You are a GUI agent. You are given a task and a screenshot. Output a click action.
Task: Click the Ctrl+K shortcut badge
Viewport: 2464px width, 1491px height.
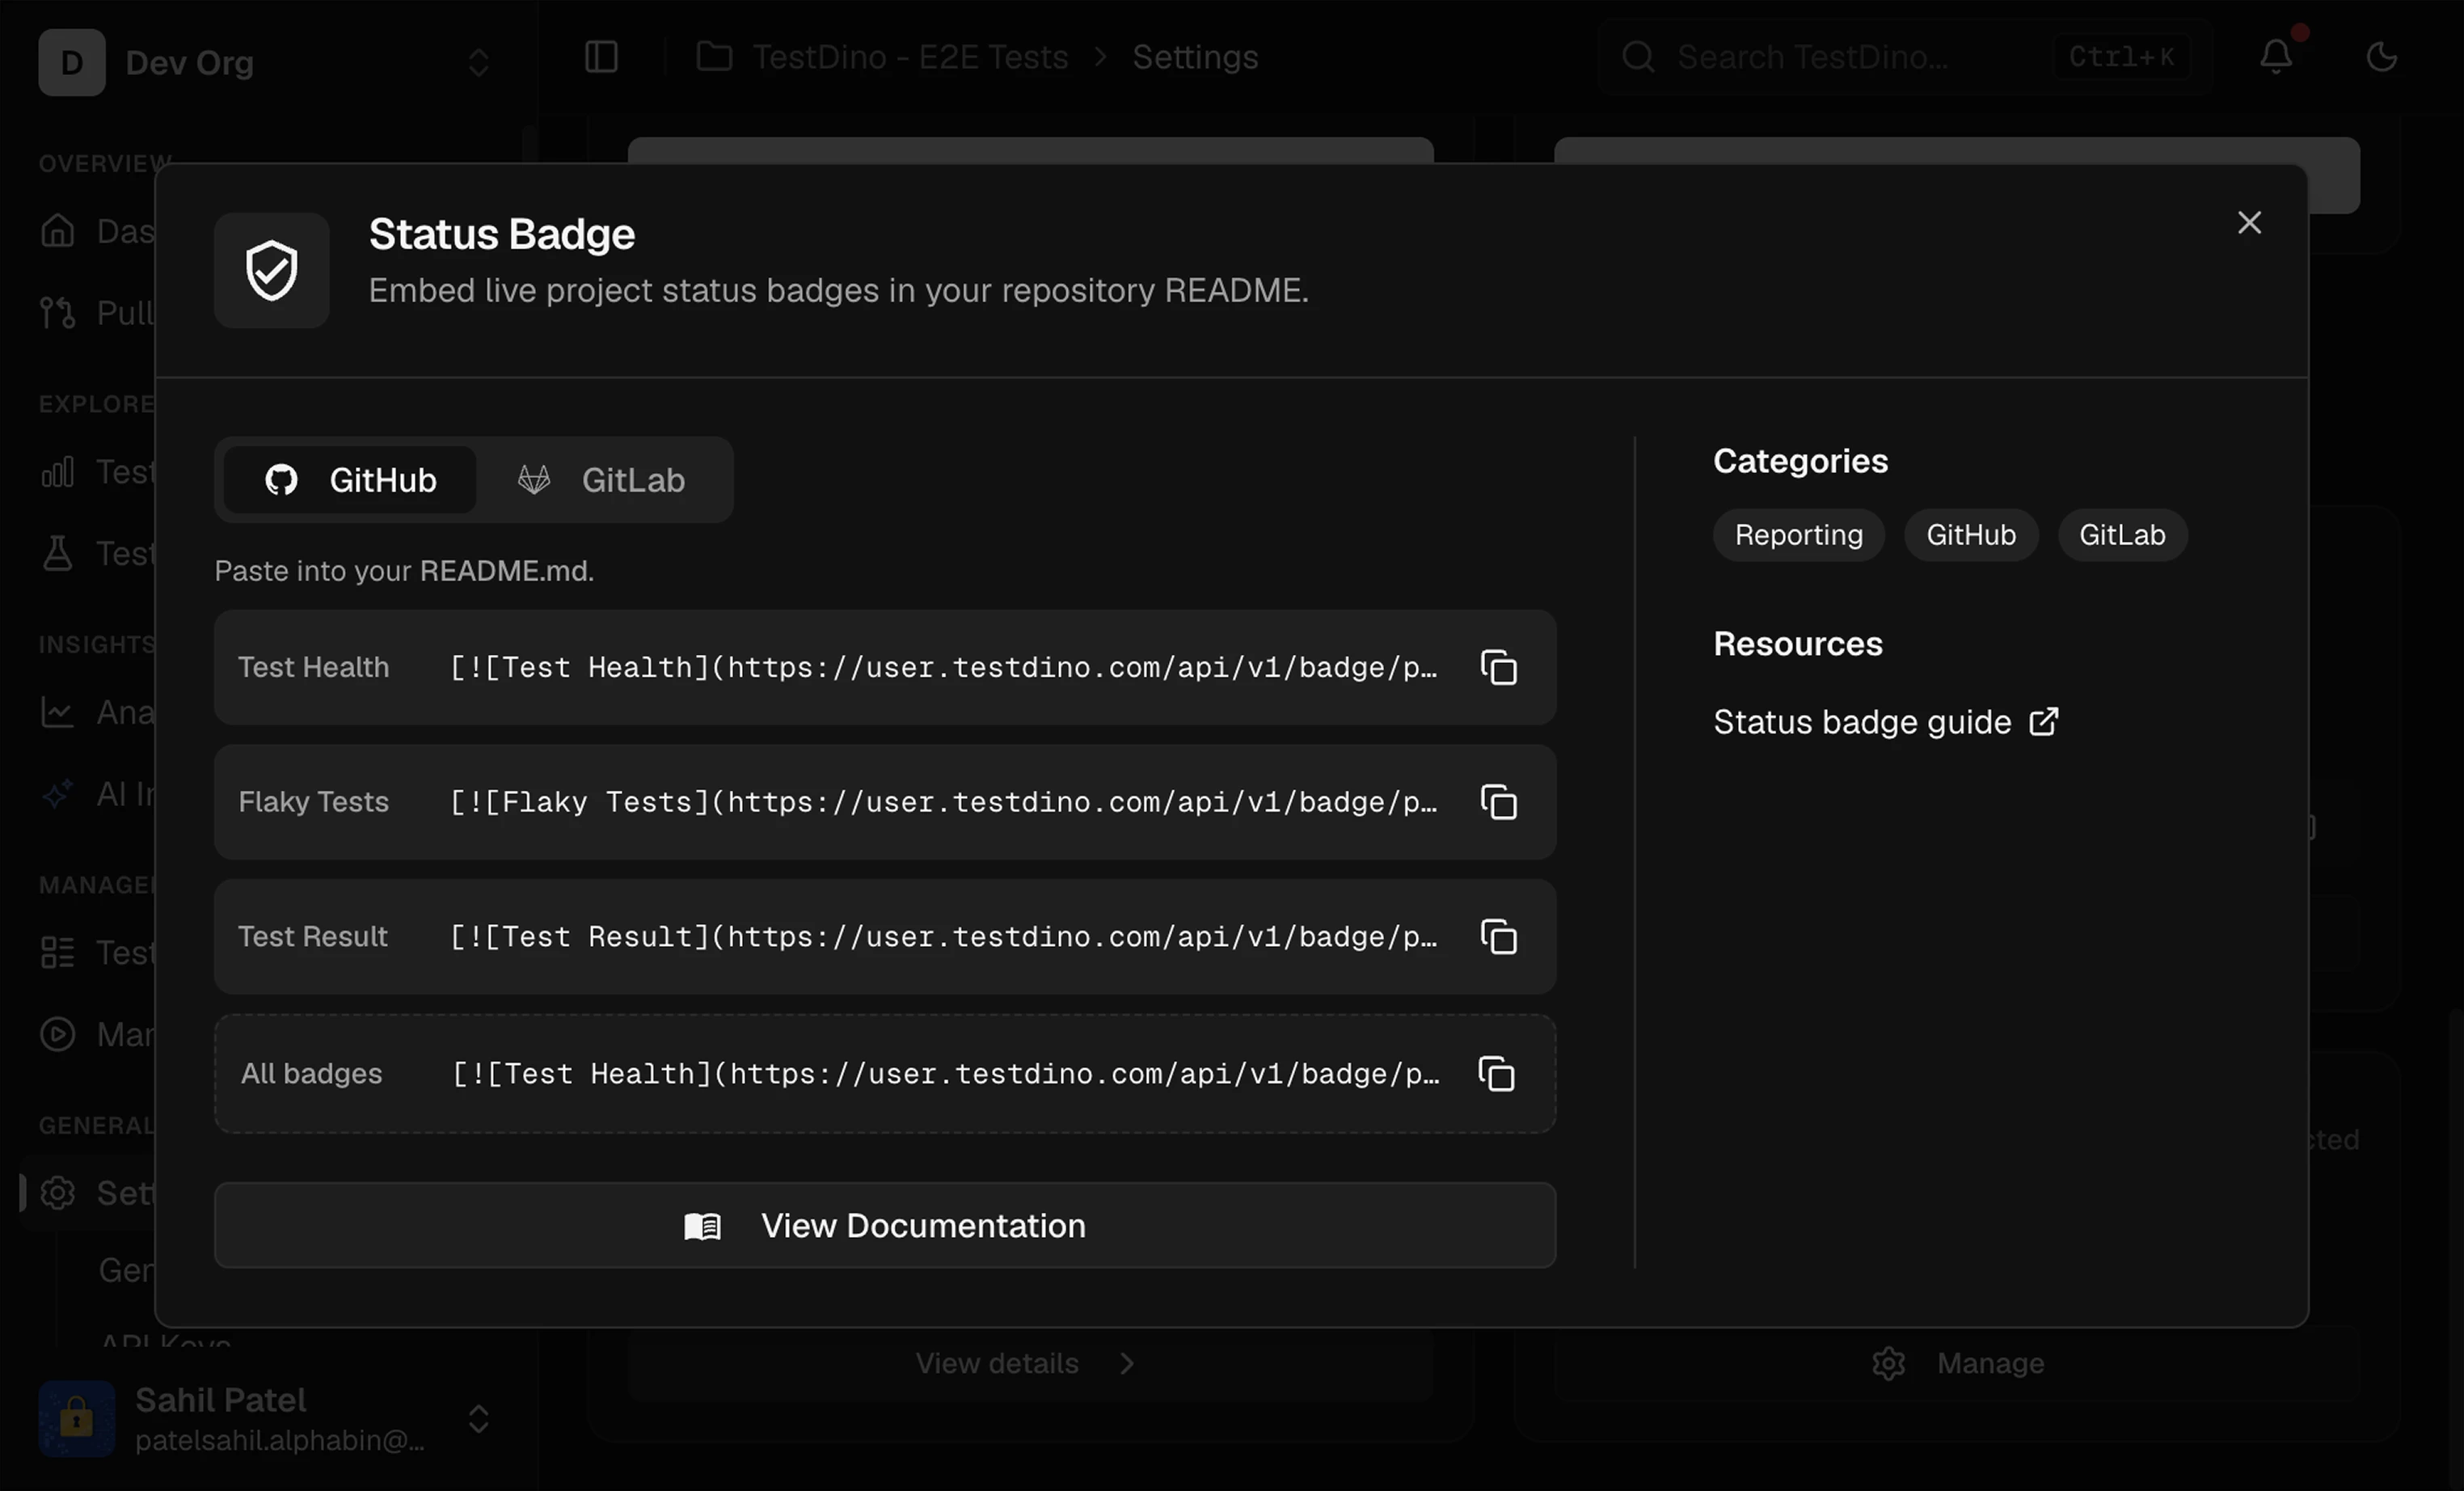2121,57
